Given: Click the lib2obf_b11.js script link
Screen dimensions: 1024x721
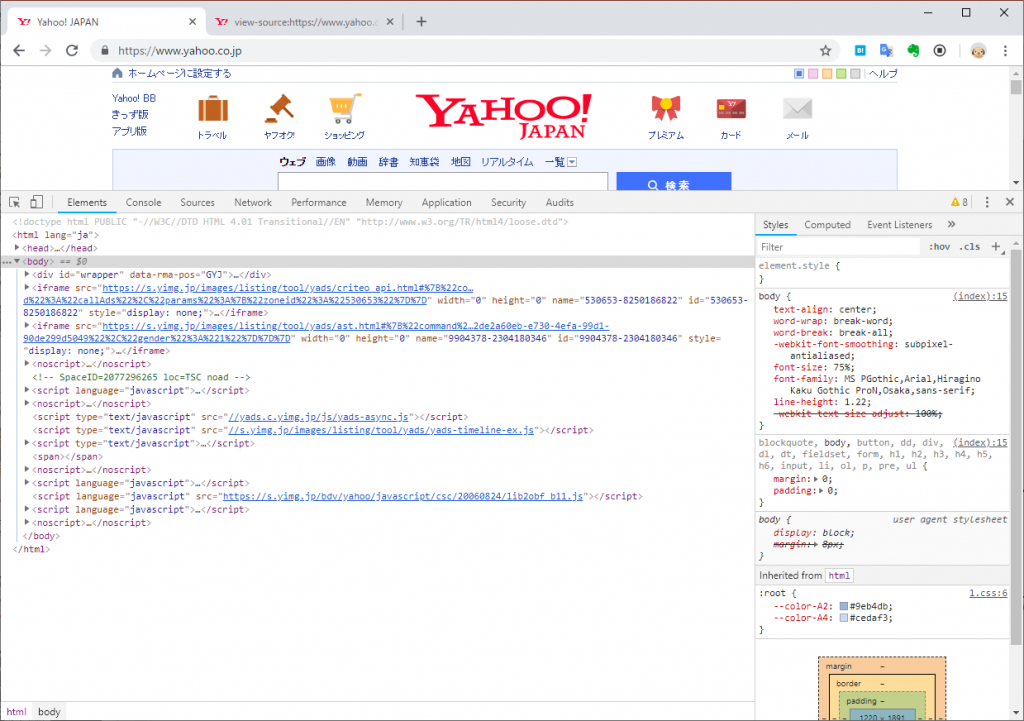Looking at the screenshot, I should 403,496.
